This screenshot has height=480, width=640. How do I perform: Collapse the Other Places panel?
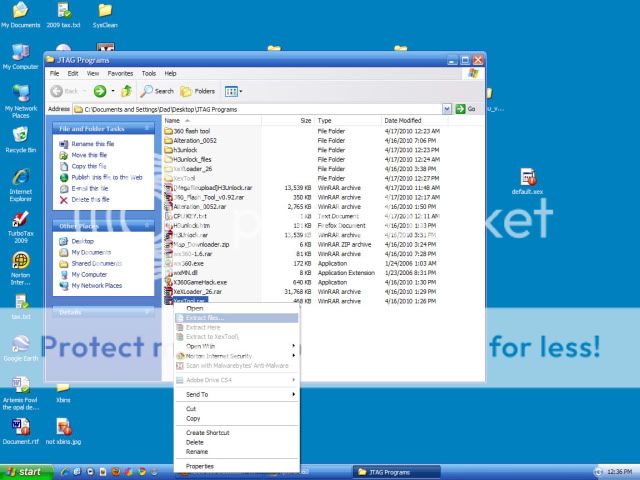click(x=148, y=226)
